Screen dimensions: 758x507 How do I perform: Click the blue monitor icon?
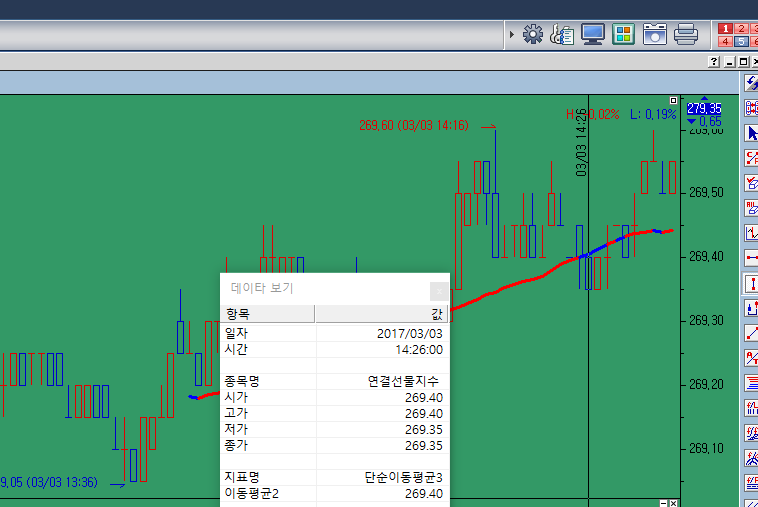(593, 34)
